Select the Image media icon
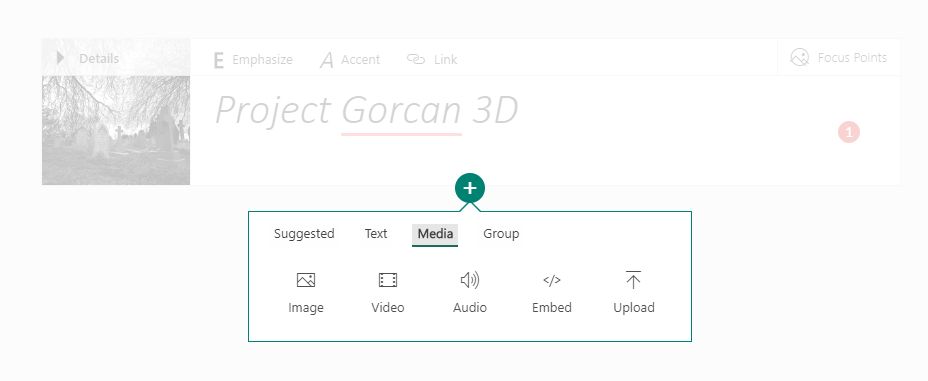The width and height of the screenshot is (928, 381). 305,280
